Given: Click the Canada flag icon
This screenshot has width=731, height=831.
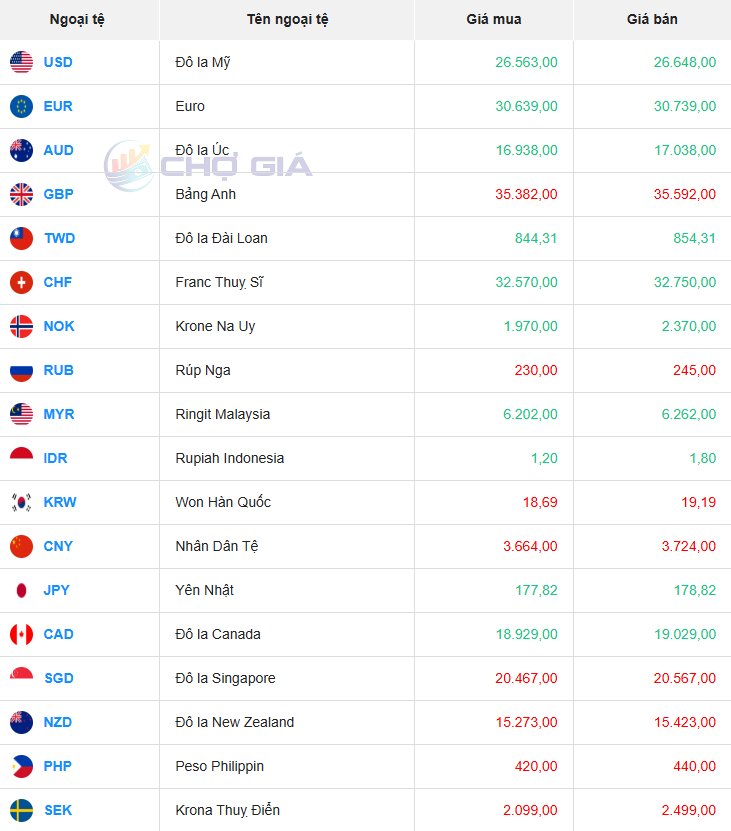Looking at the screenshot, I should point(21,634).
